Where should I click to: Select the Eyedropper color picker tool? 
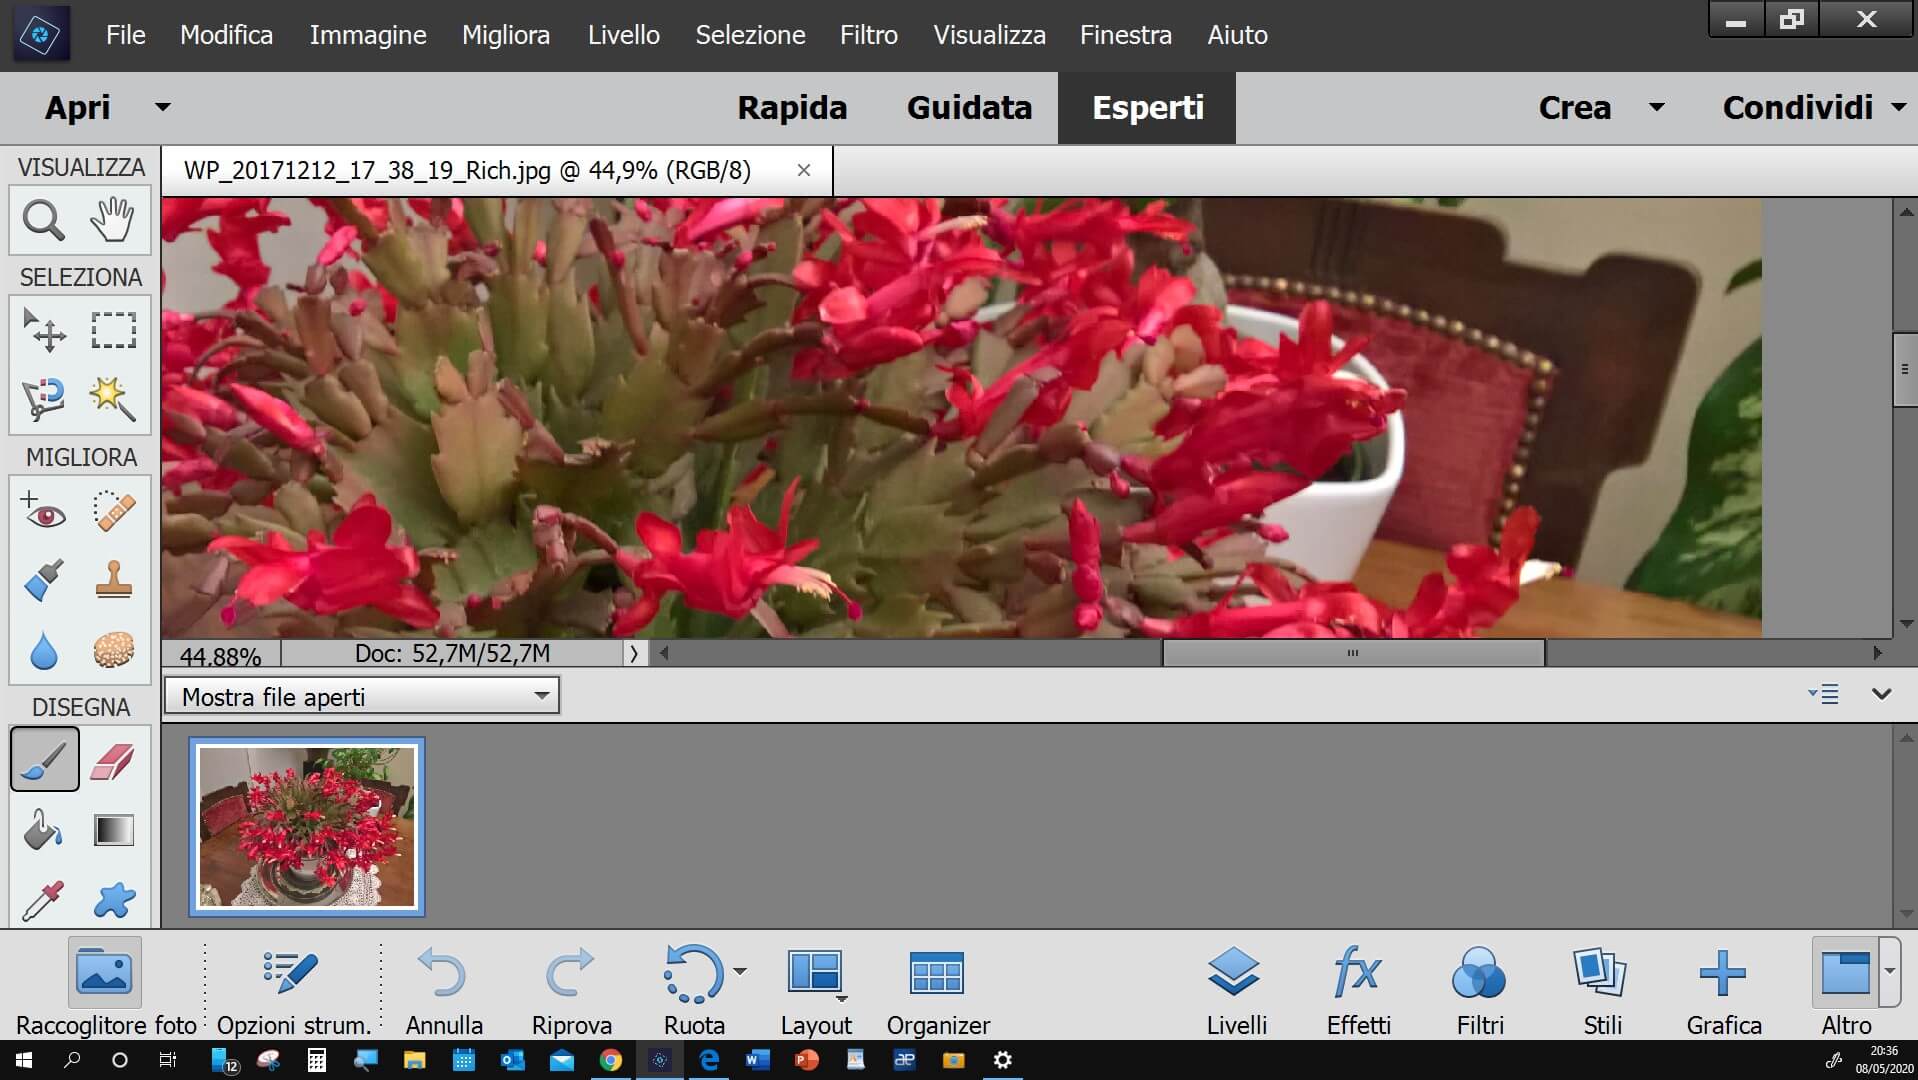click(43, 900)
